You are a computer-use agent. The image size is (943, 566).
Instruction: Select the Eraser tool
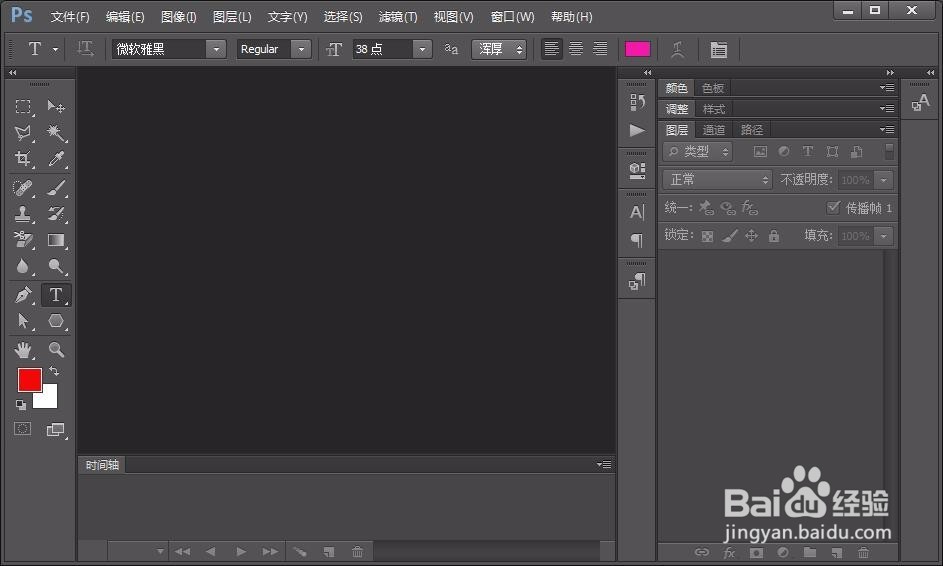(23, 240)
